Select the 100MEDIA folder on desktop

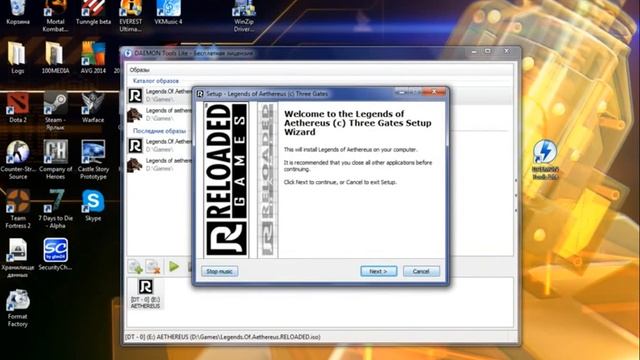pyautogui.click(x=55, y=58)
